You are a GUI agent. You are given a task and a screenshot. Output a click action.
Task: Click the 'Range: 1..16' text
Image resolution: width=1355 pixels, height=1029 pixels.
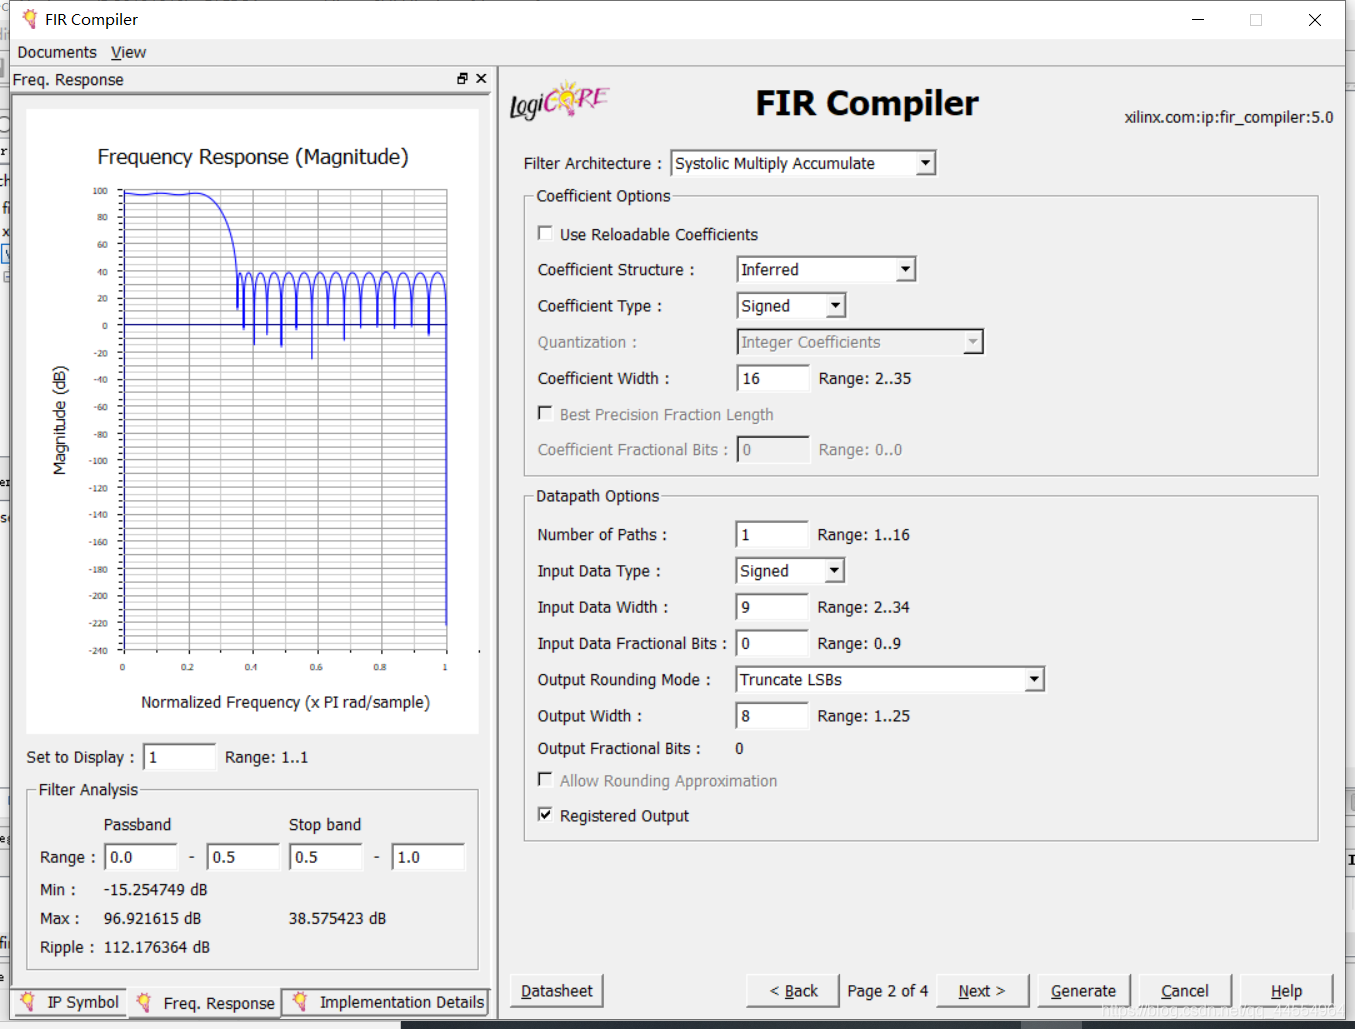coord(863,535)
